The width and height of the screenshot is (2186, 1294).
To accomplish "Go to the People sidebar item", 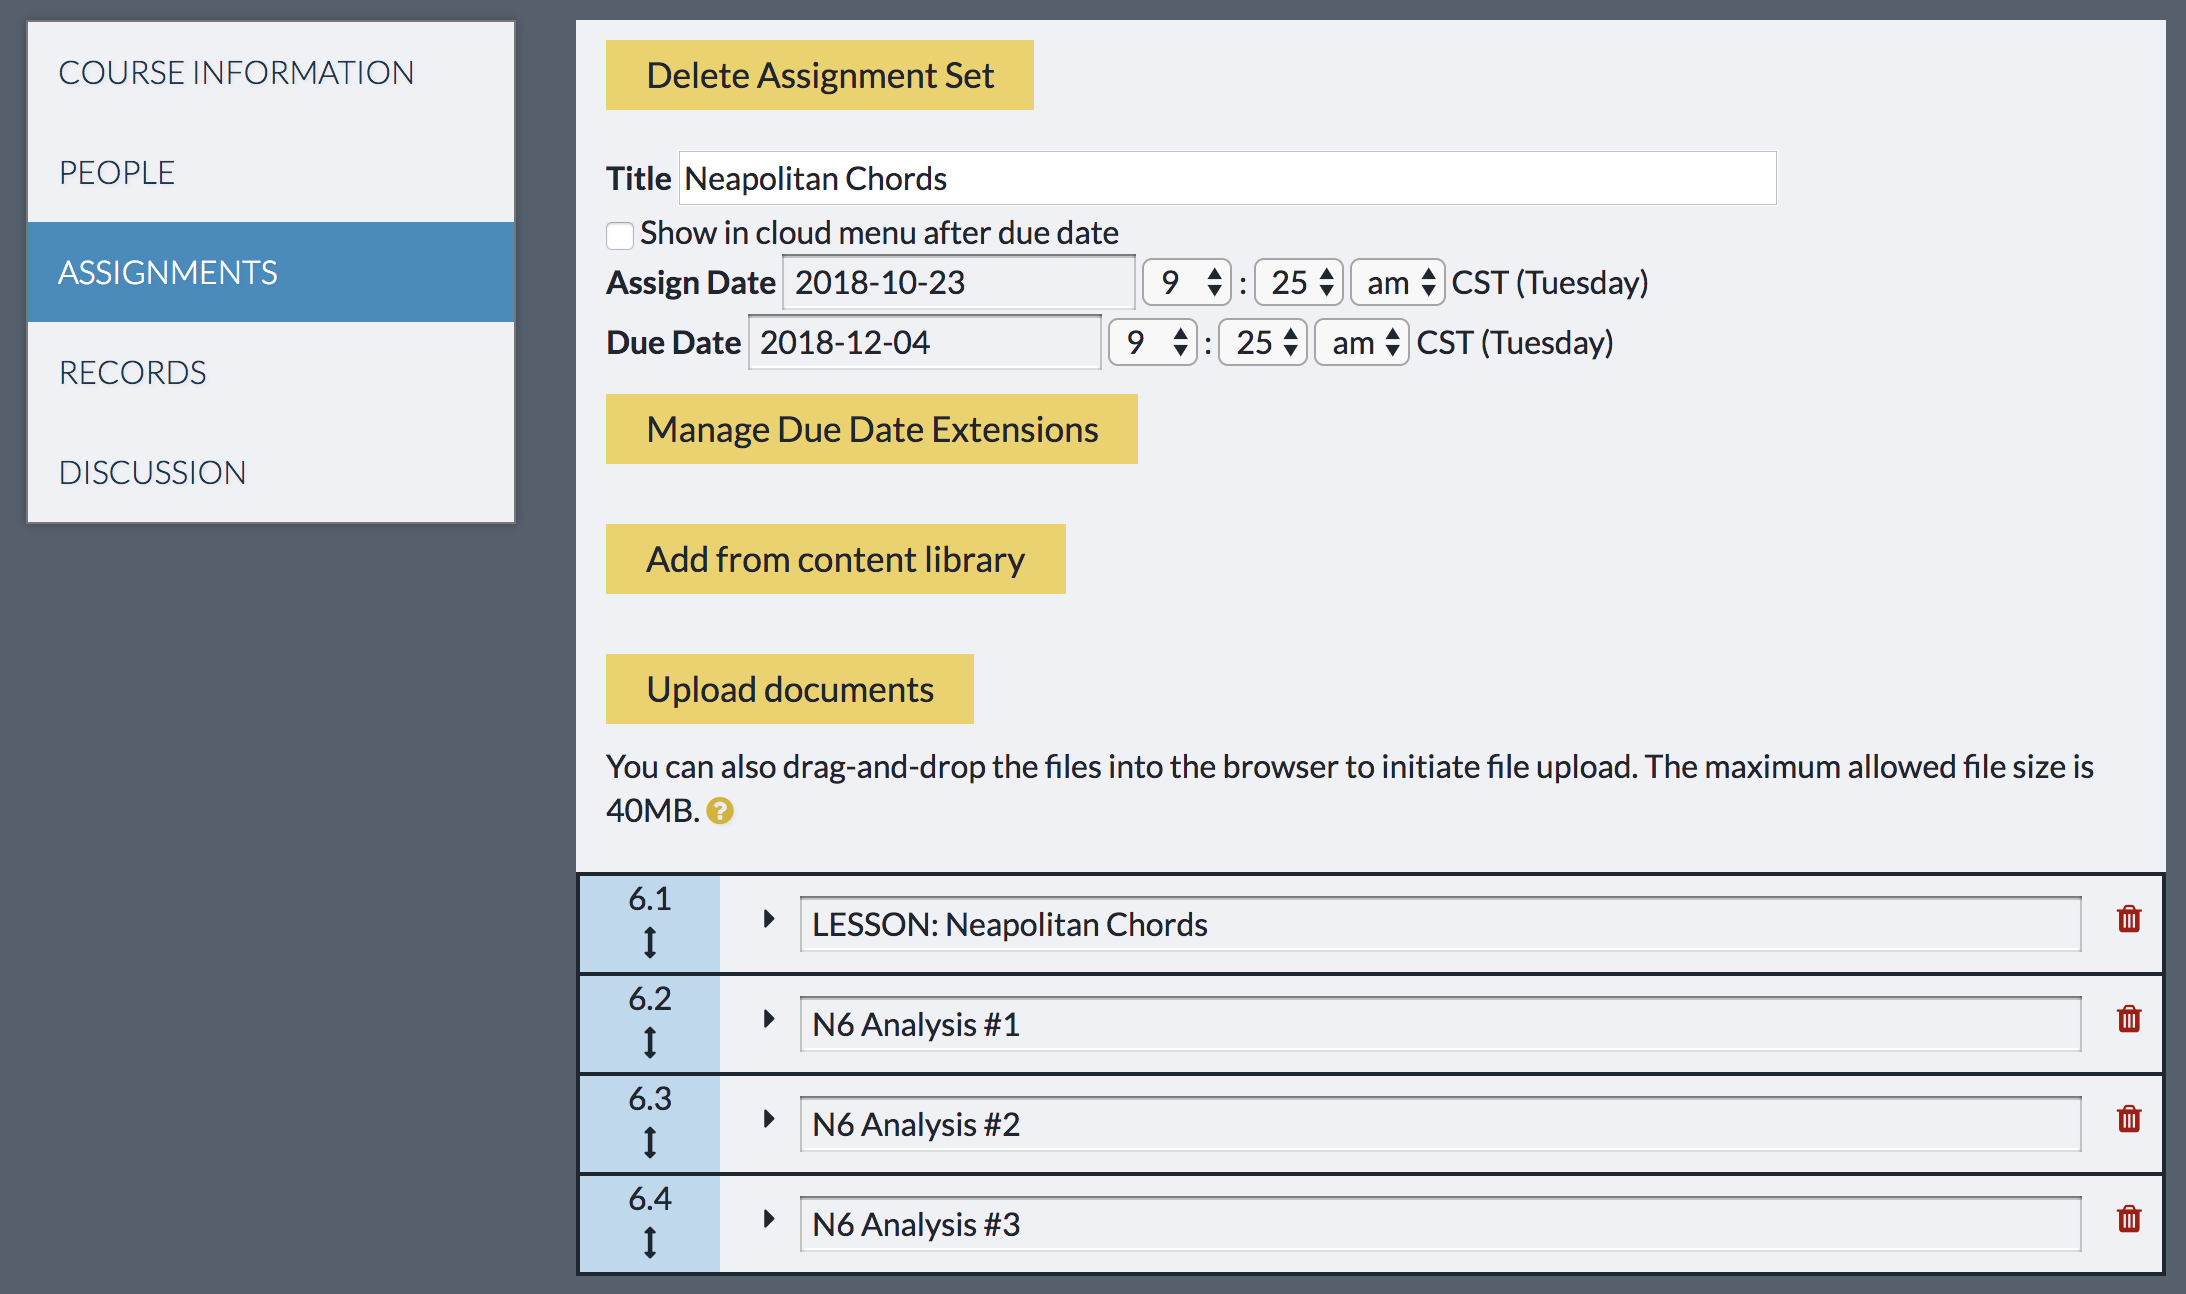I will pos(117,172).
